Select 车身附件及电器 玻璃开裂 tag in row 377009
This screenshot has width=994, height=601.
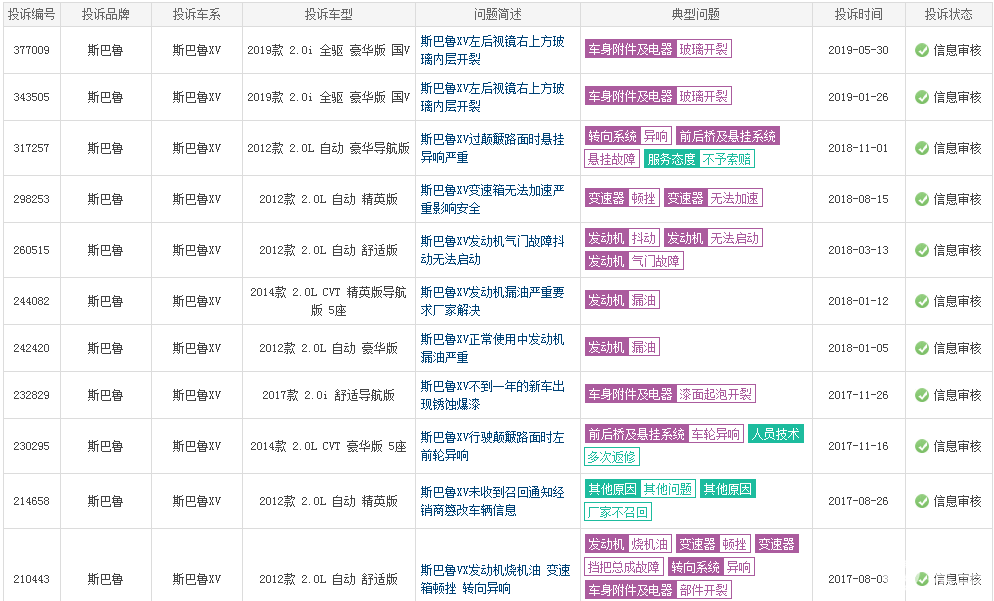click(x=658, y=49)
